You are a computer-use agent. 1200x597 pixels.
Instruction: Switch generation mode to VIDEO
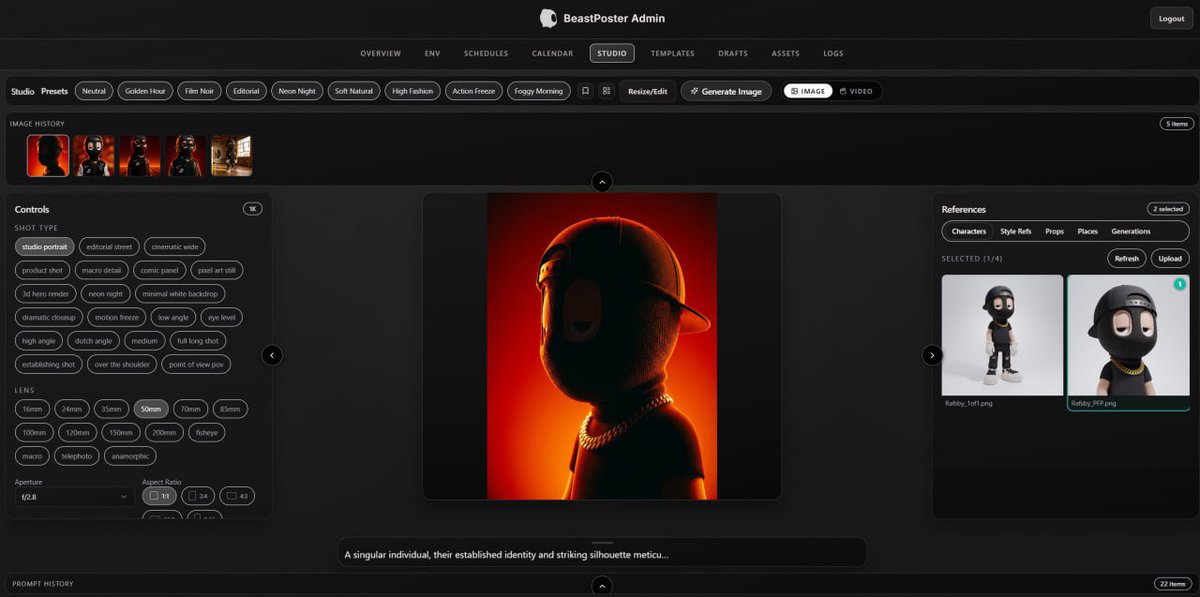pos(857,91)
